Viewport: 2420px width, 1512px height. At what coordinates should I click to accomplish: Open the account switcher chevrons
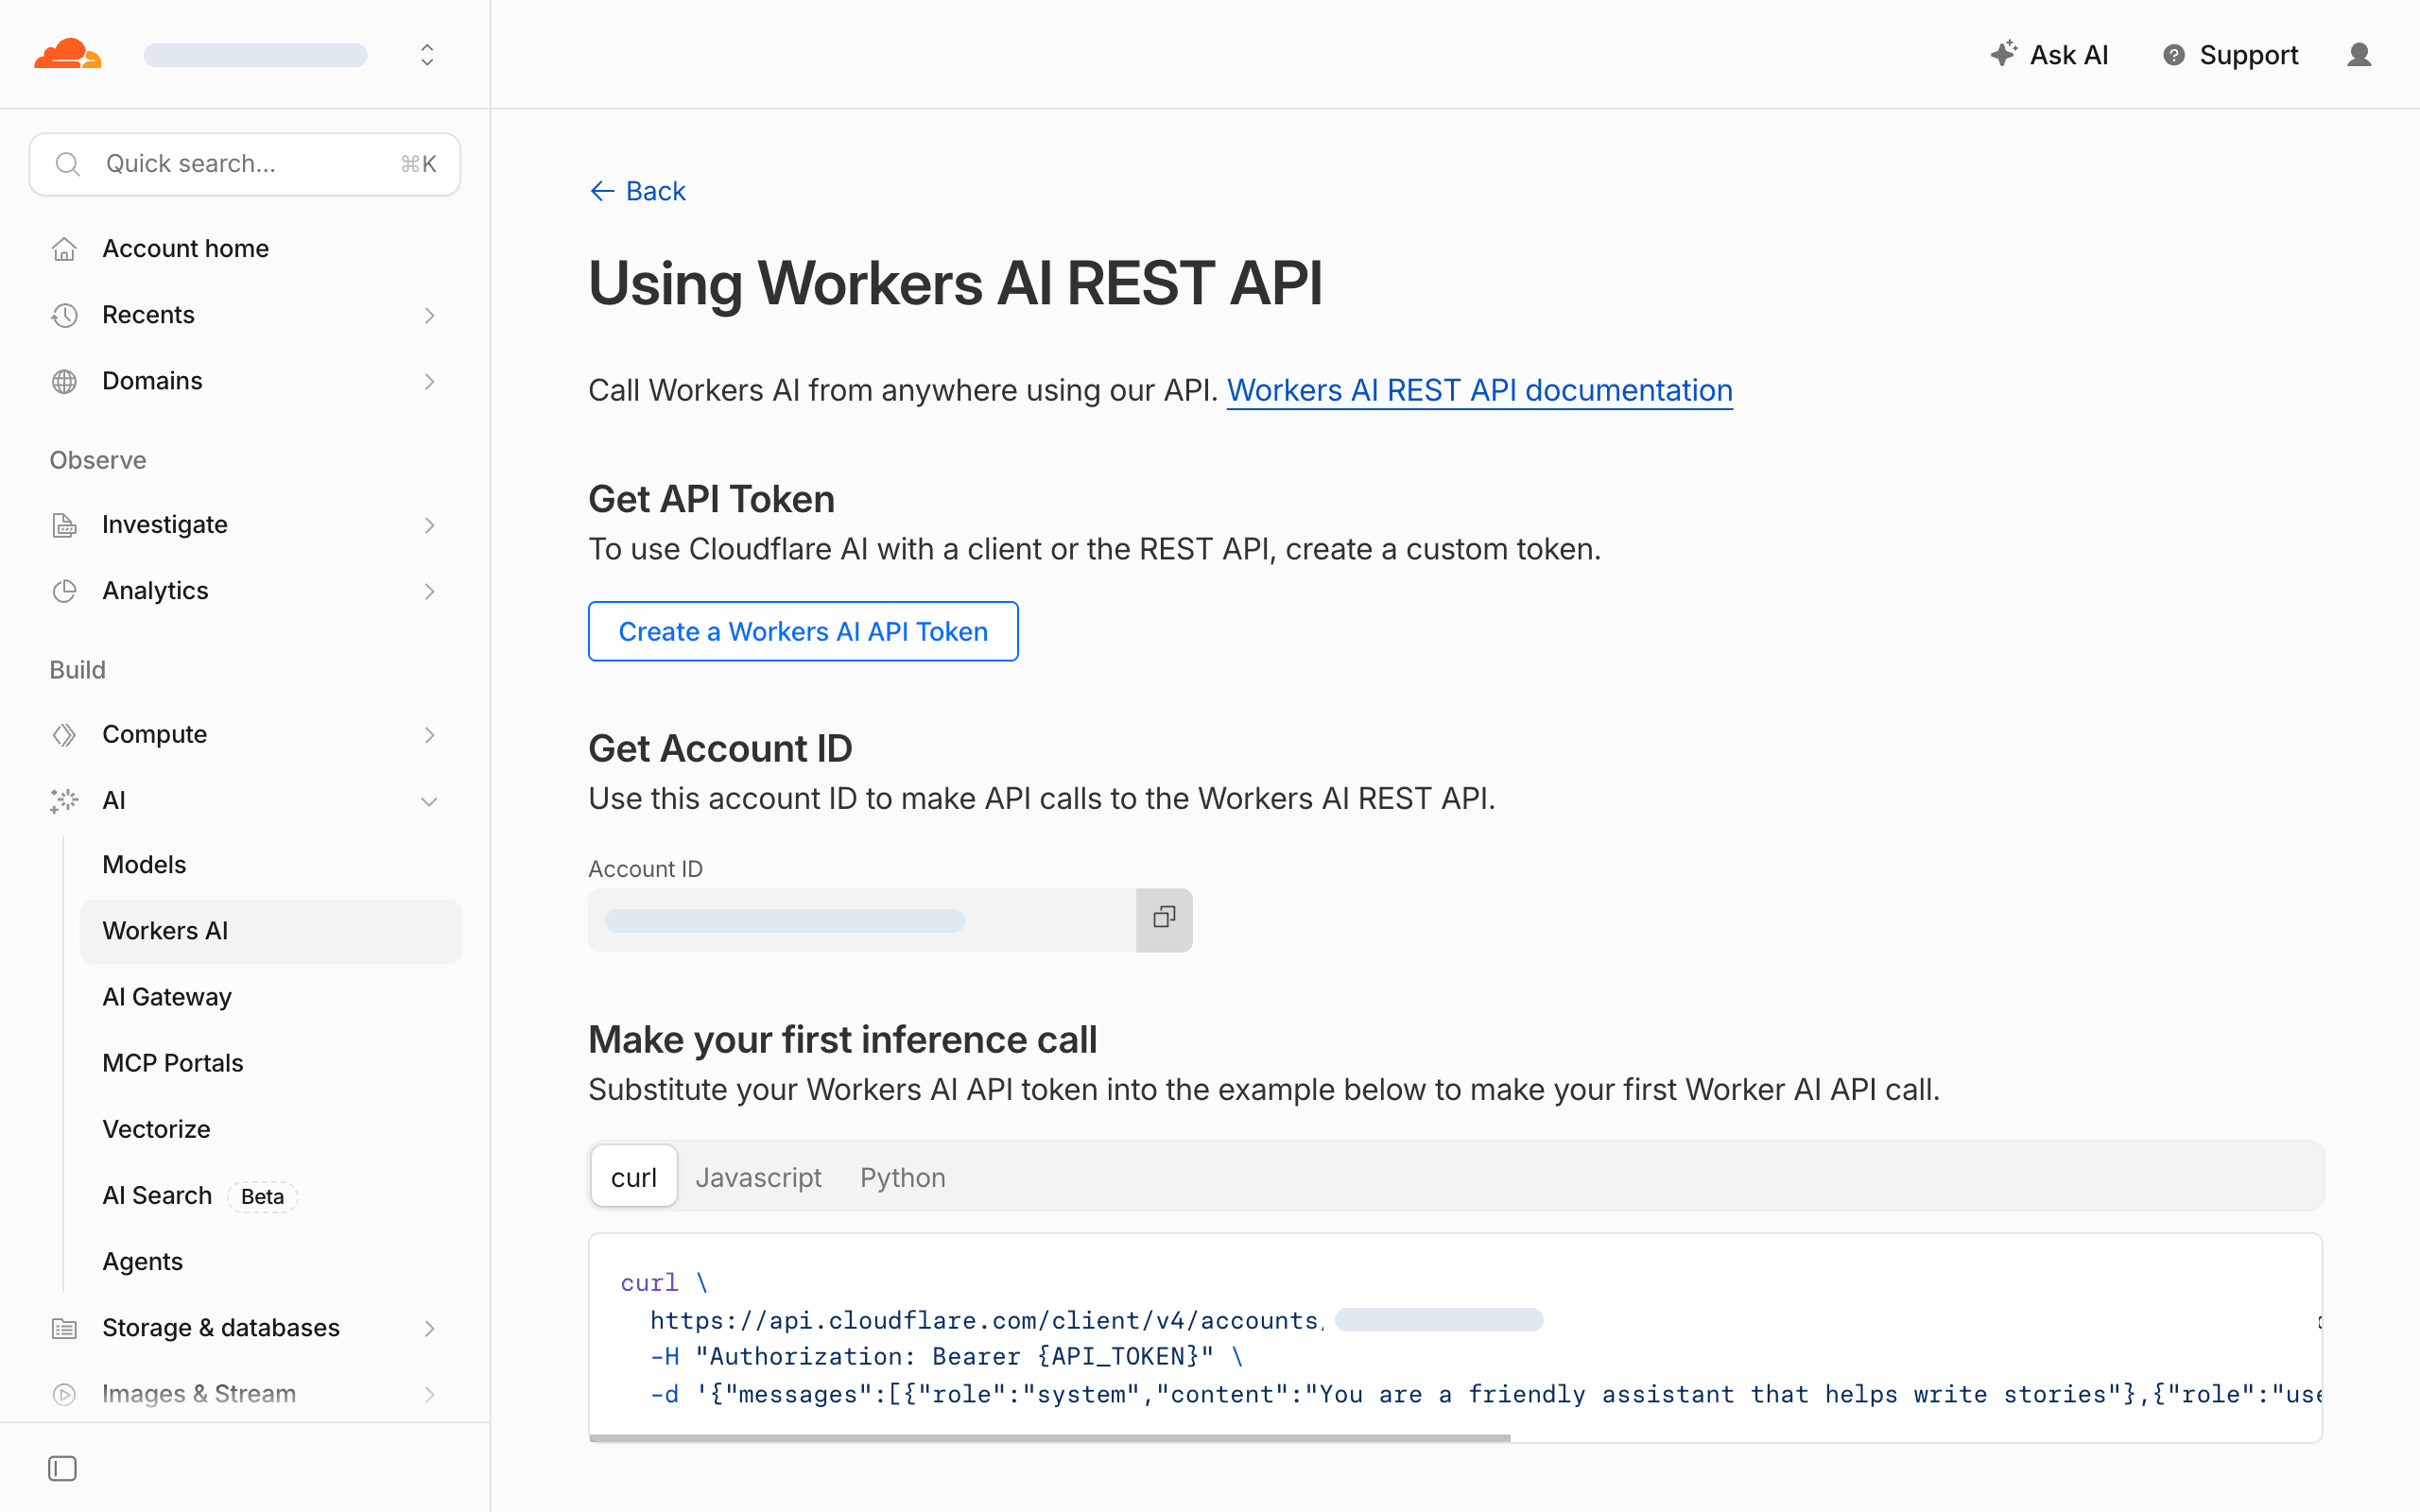[427, 54]
